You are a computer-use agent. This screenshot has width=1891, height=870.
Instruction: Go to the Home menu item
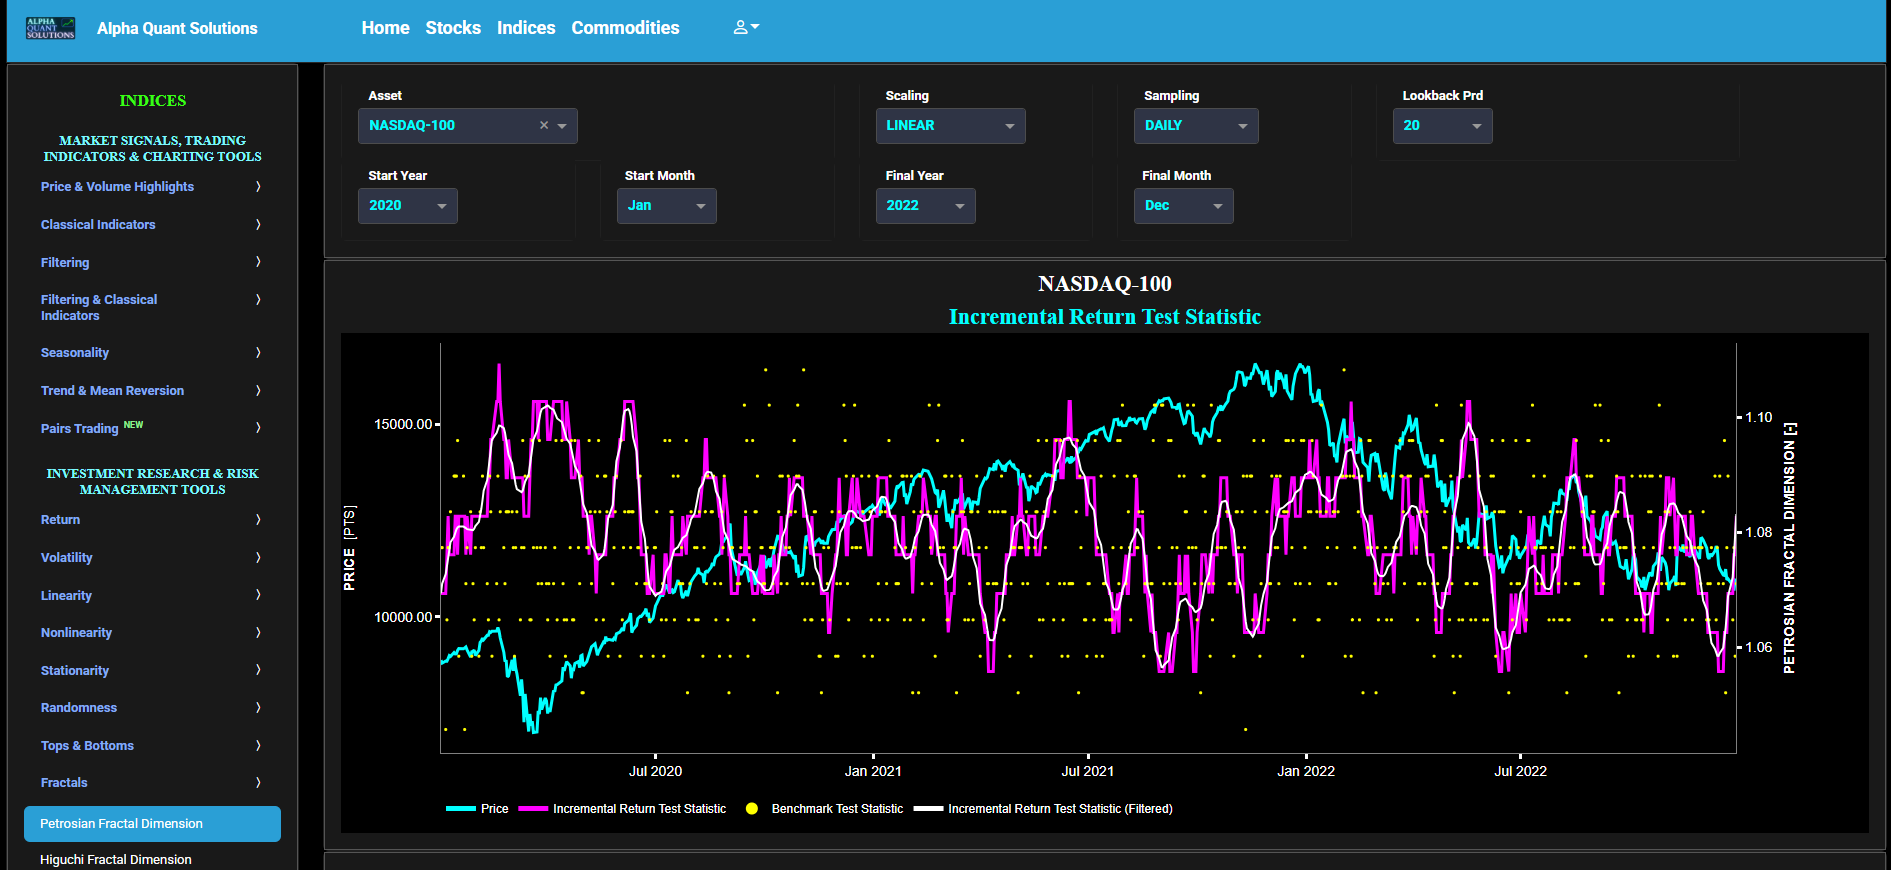385,28
